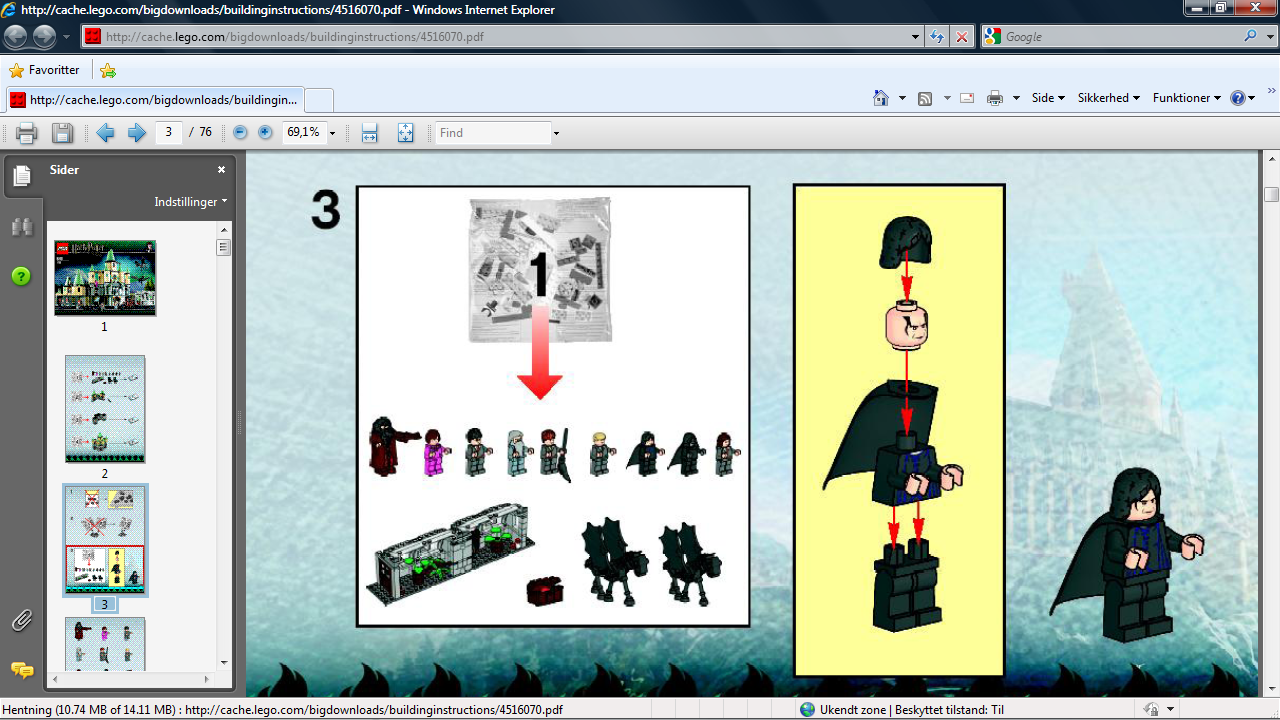Expand the Home button dropdown arrow
The width and height of the screenshot is (1280, 720).
coord(902,98)
